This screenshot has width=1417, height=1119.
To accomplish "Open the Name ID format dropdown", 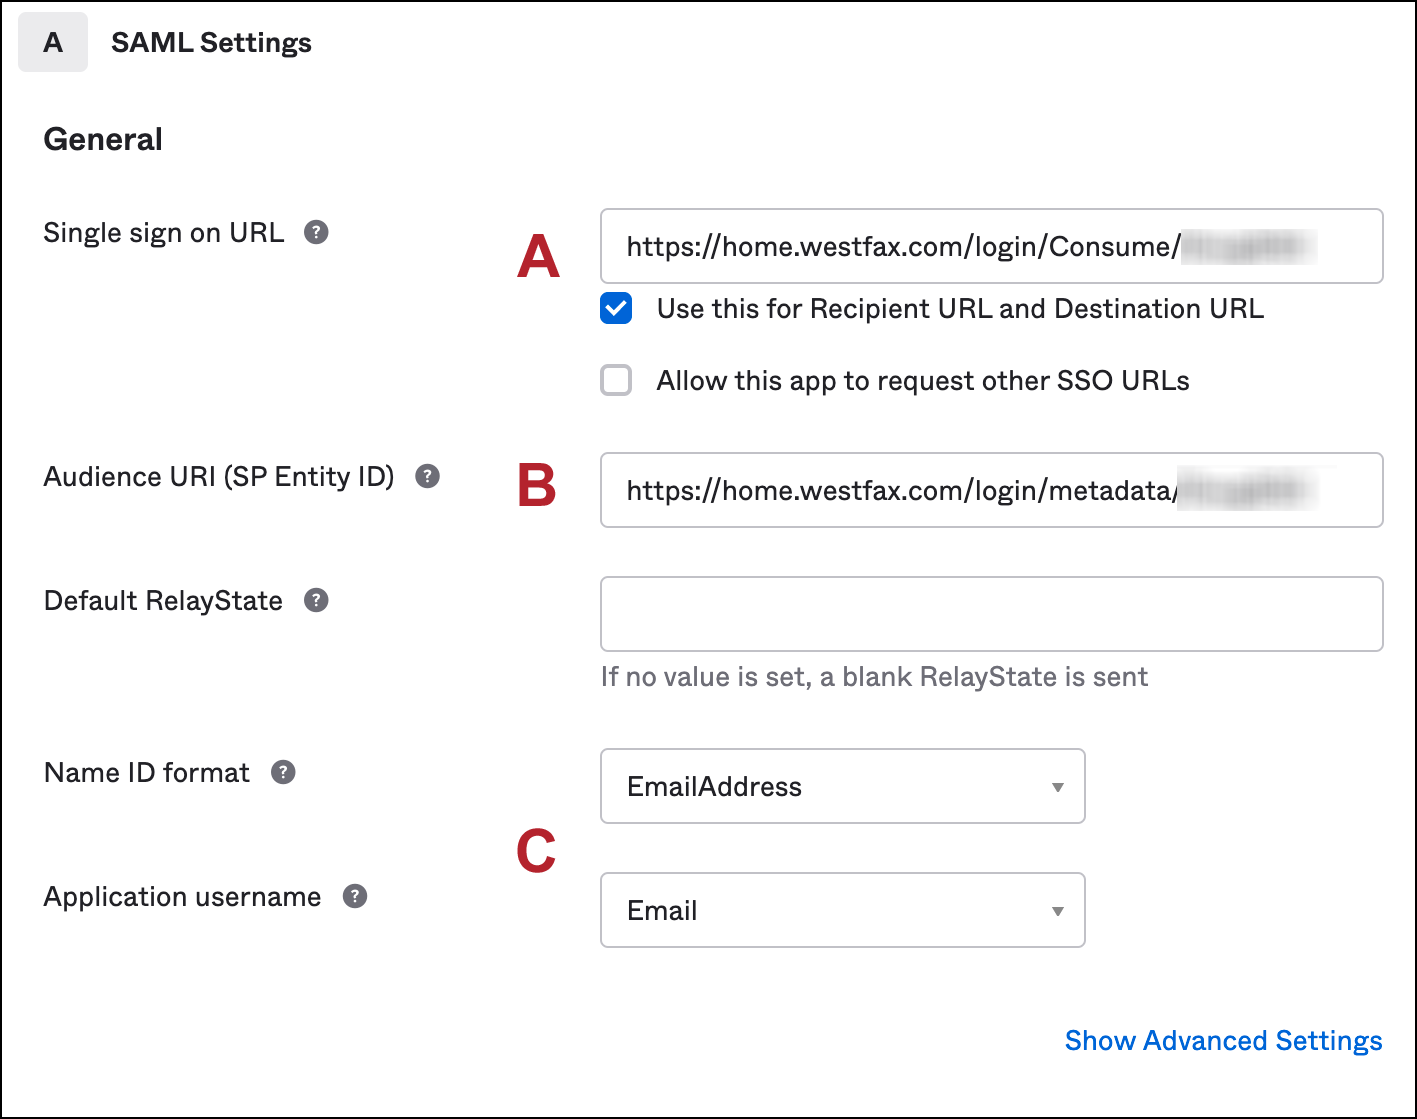I will coord(842,787).
